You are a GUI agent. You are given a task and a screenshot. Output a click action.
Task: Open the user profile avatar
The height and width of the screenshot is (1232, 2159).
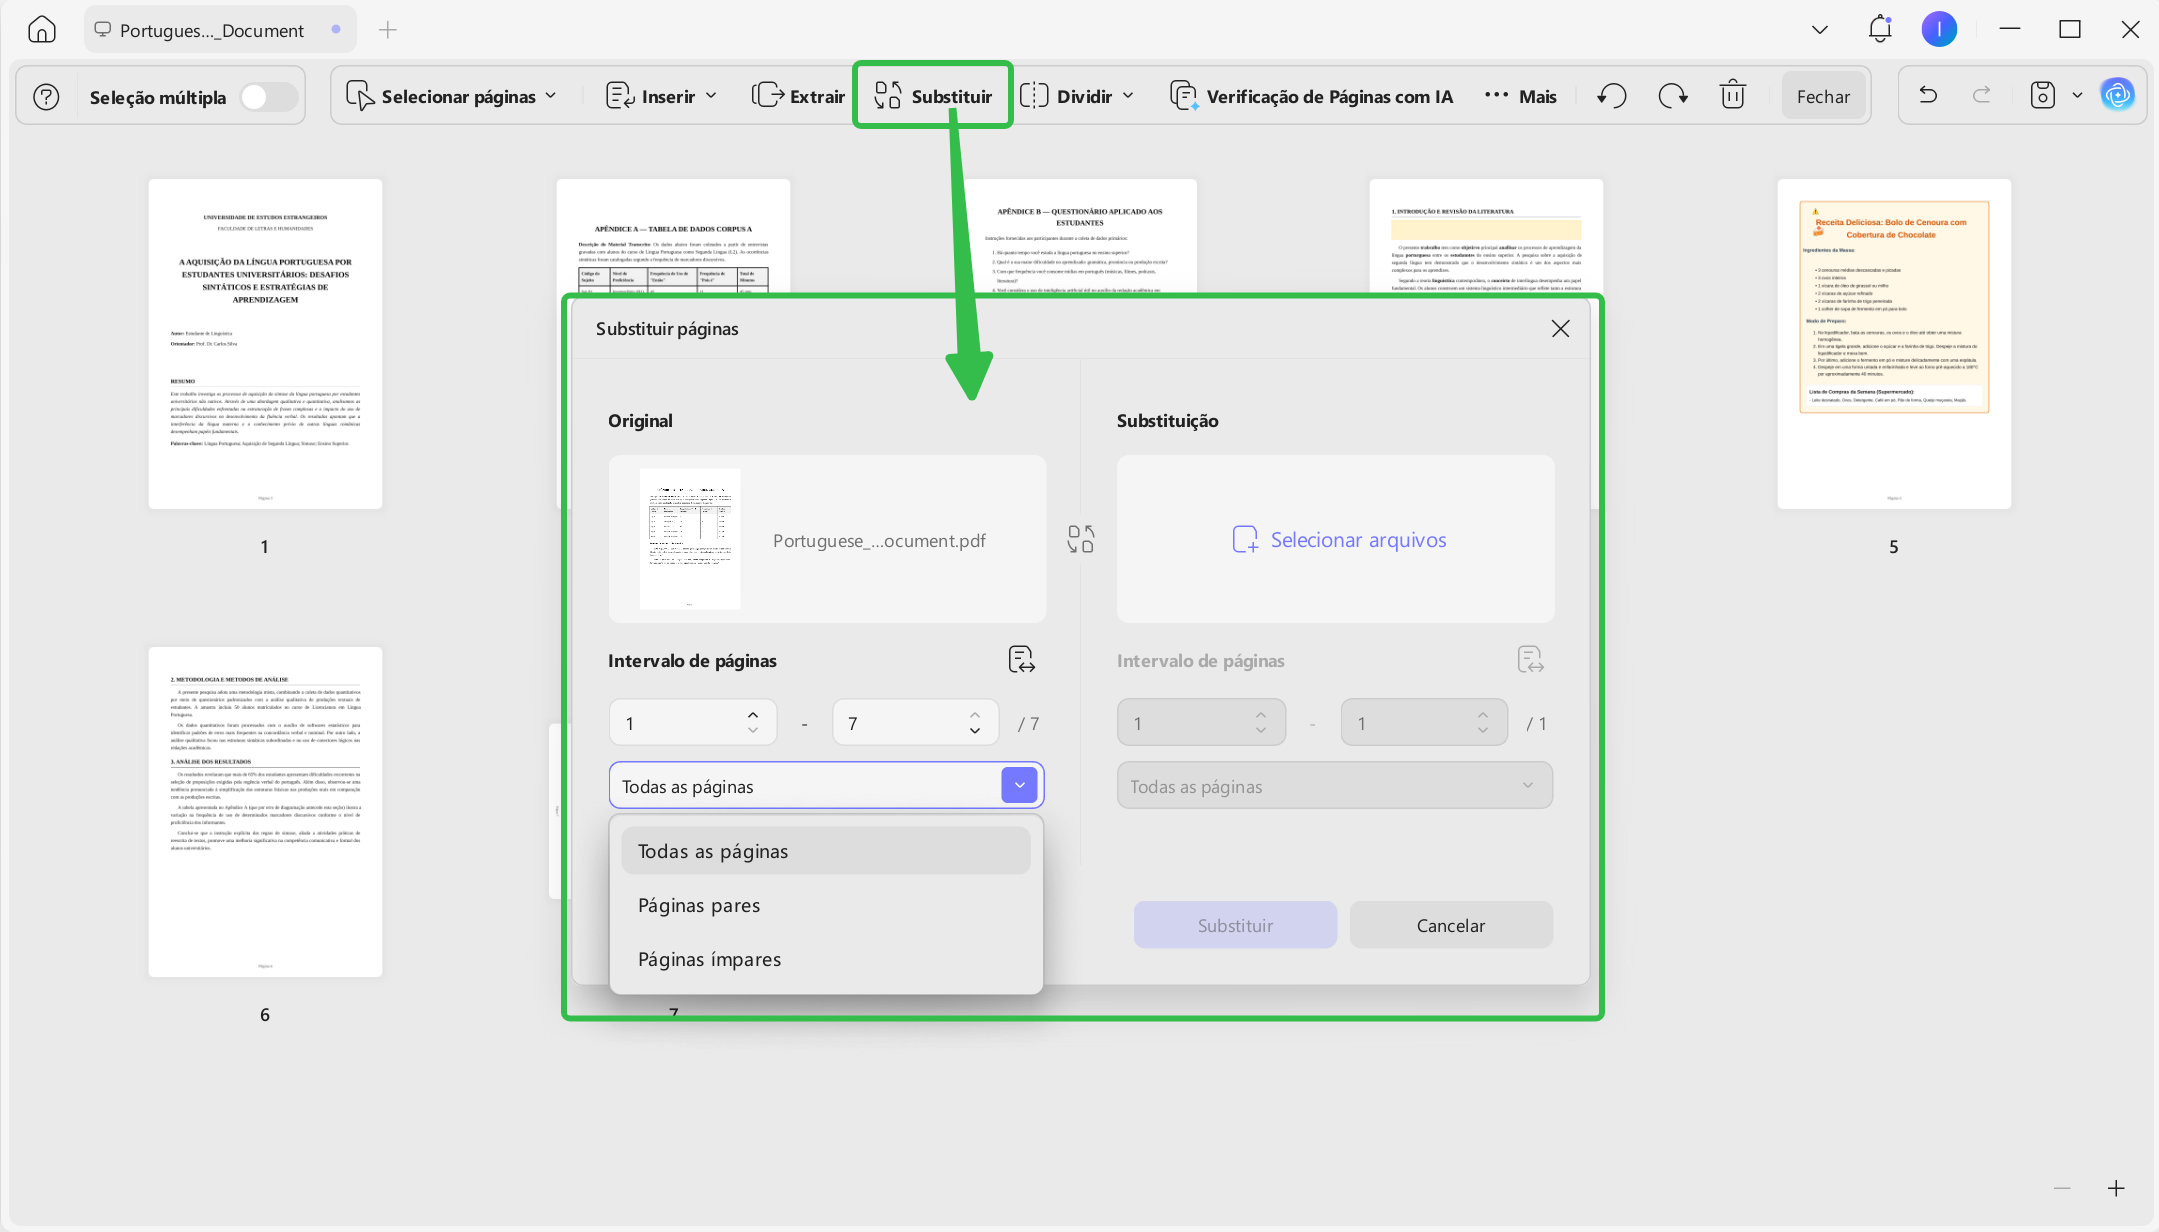coord(1939,29)
